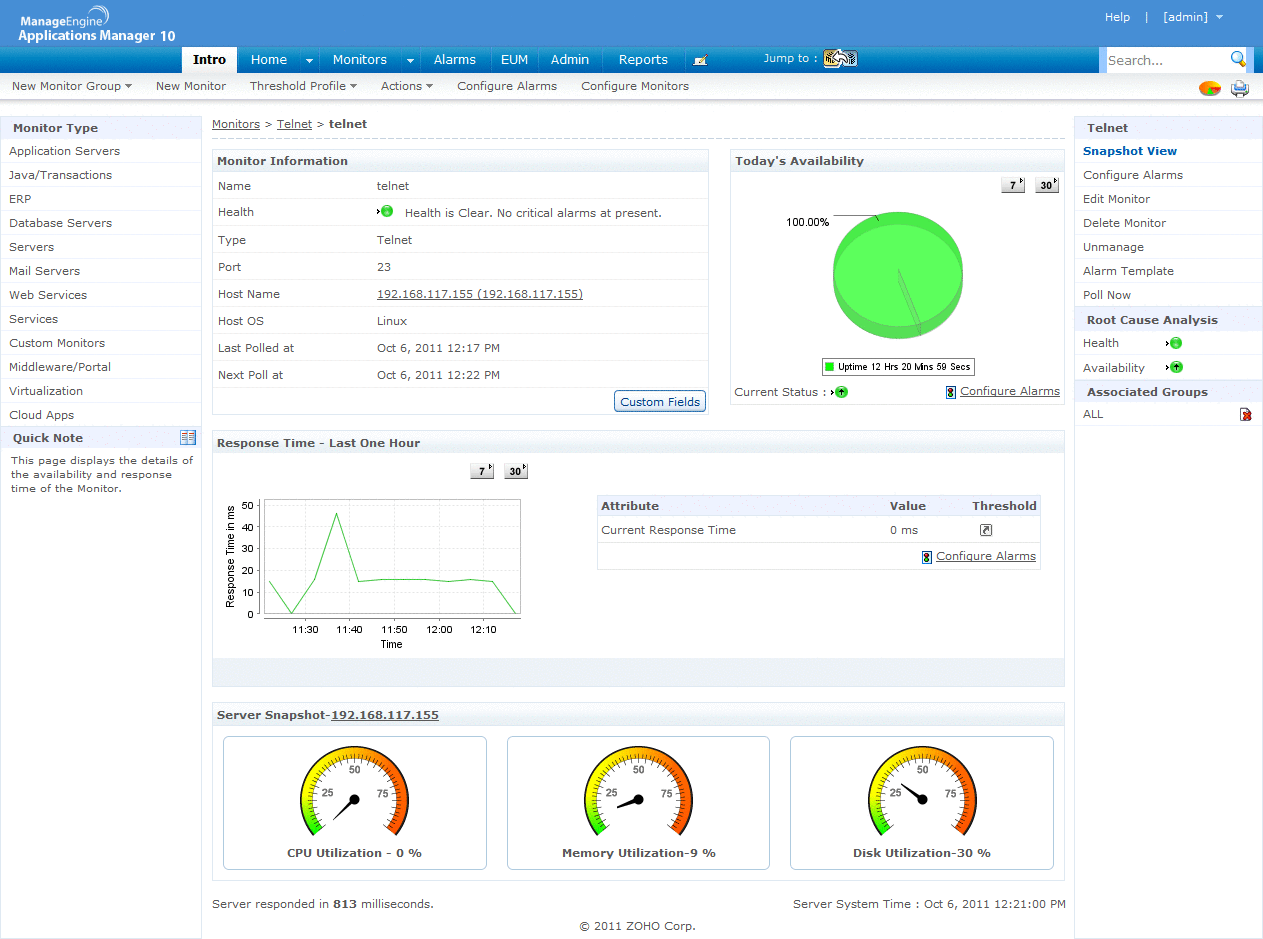The width and height of the screenshot is (1263, 939).
Task: Click the Custom Fields button
Action: point(660,400)
